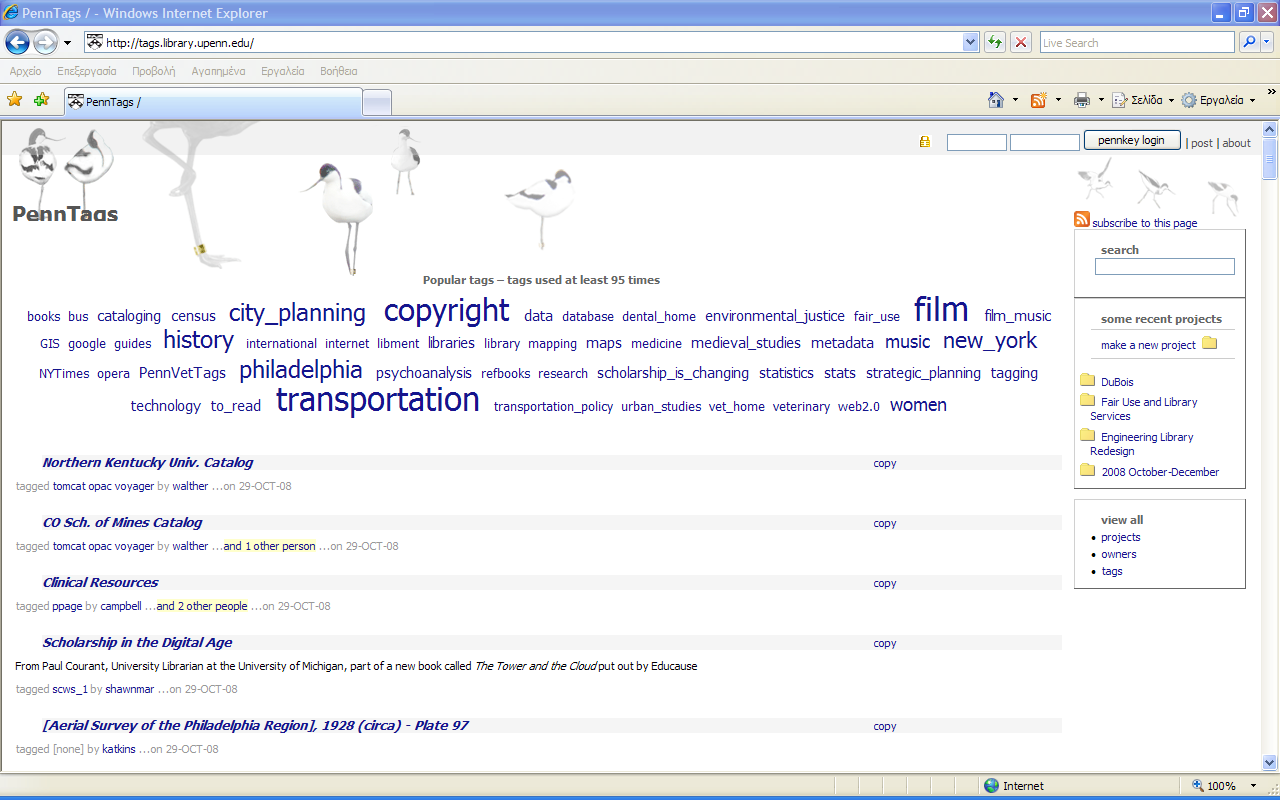The width and height of the screenshot is (1280, 800).
Task: Click the Home page icon
Action: pyautogui.click(x=996, y=100)
